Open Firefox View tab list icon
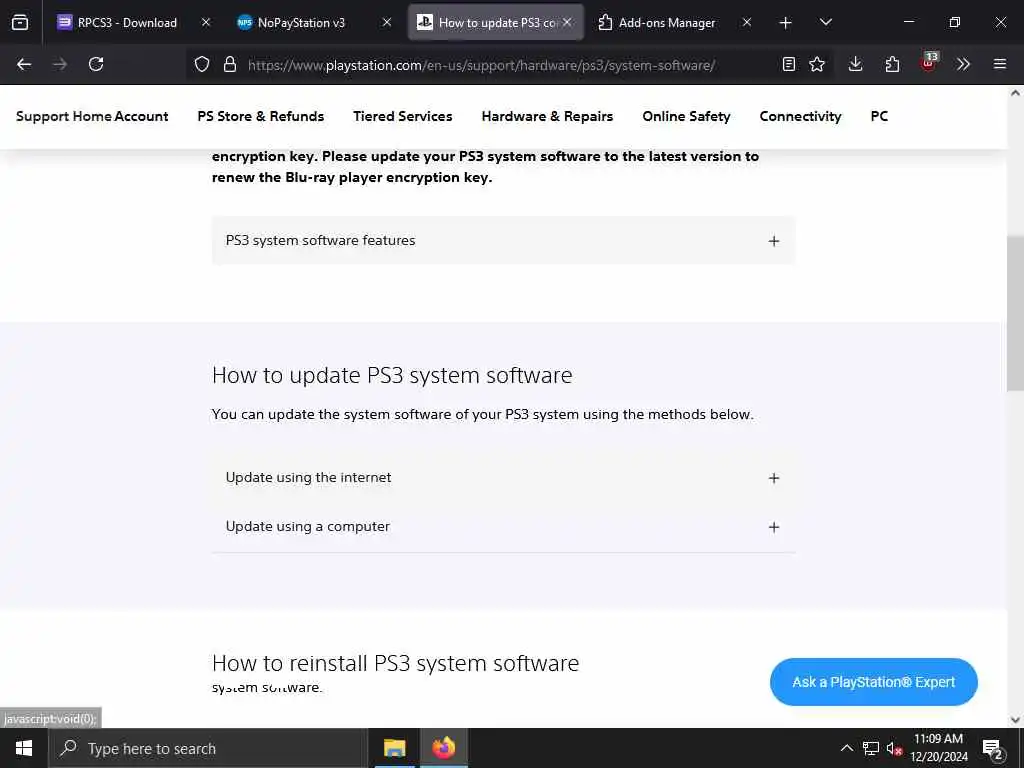This screenshot has width=1024, height=768. pos(20,22)
